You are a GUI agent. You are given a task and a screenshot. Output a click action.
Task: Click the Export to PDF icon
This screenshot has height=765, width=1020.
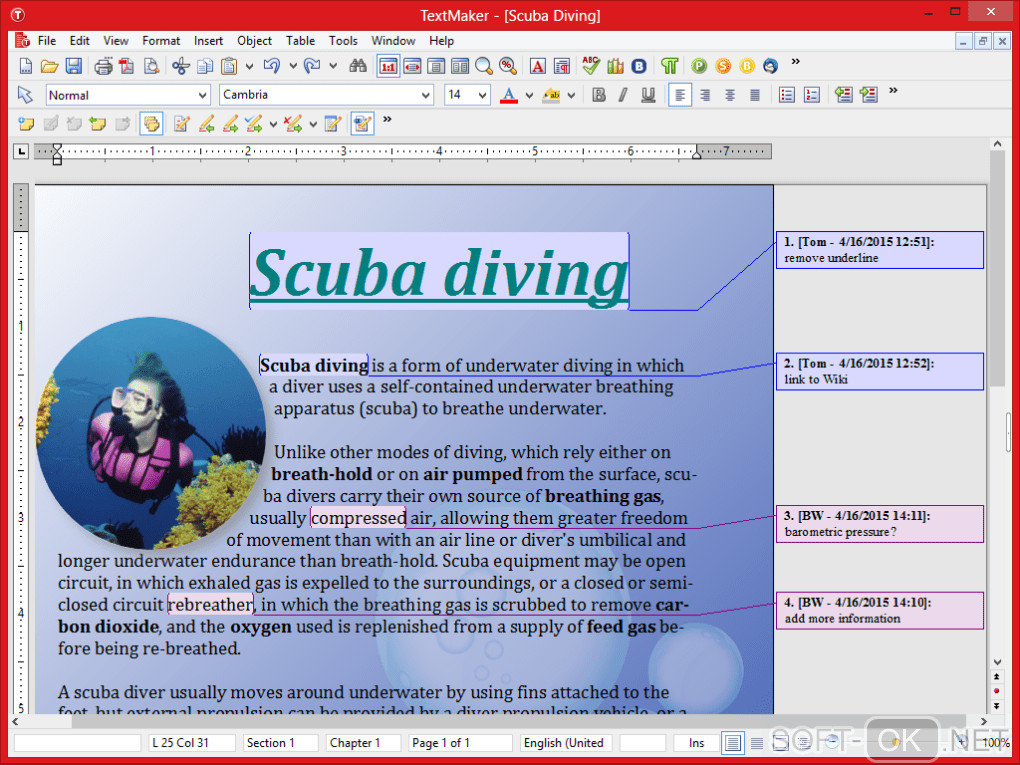(x=127, y=66)
